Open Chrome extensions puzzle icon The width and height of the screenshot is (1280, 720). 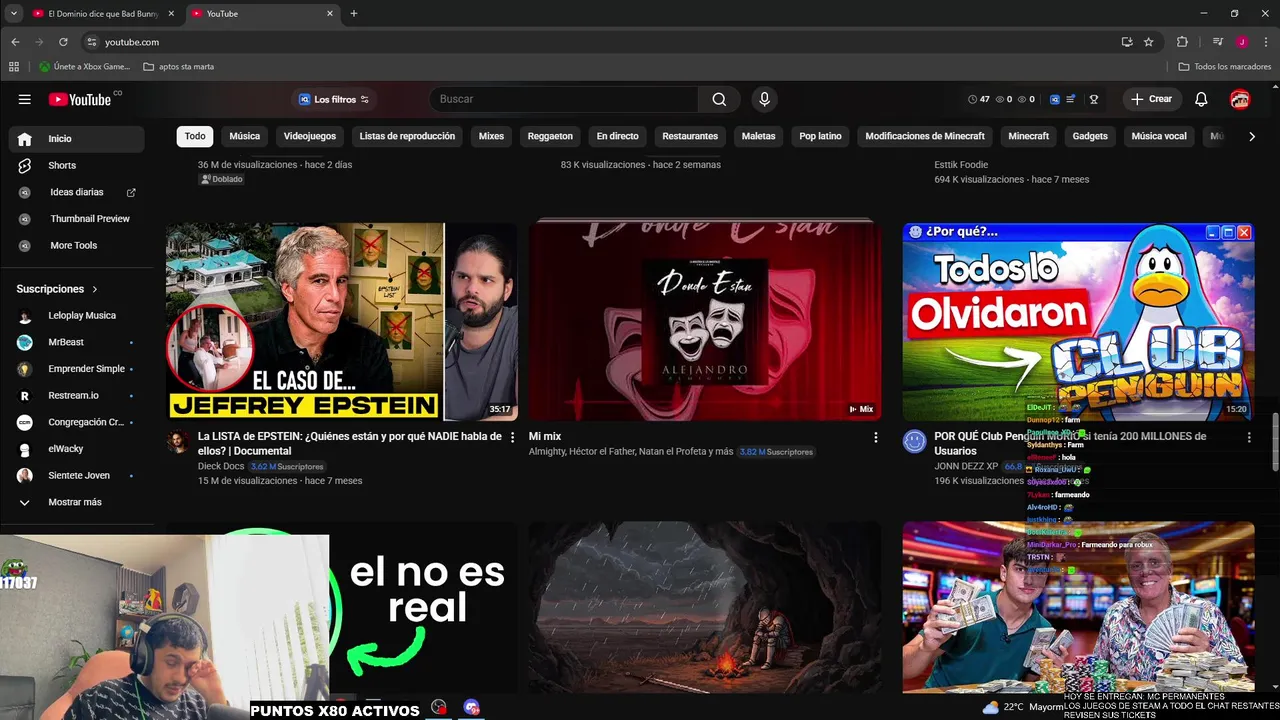coord(1182,42)
